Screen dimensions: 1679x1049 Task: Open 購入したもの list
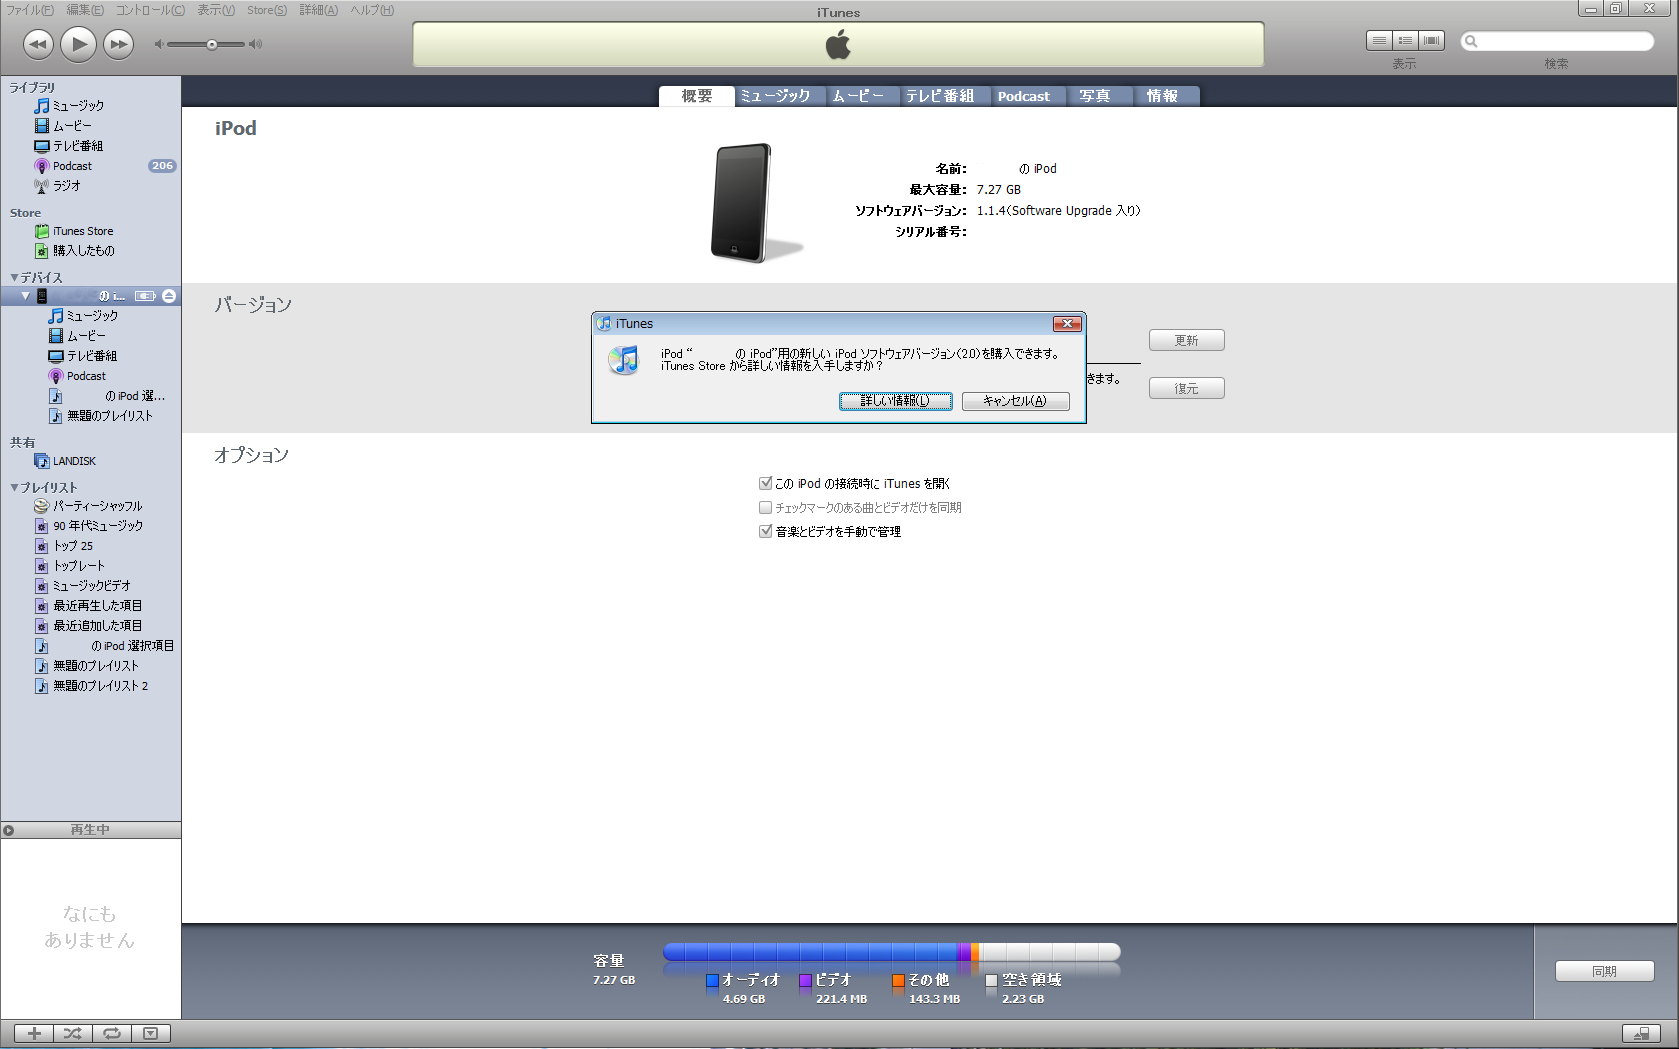(x=83, y=251)
